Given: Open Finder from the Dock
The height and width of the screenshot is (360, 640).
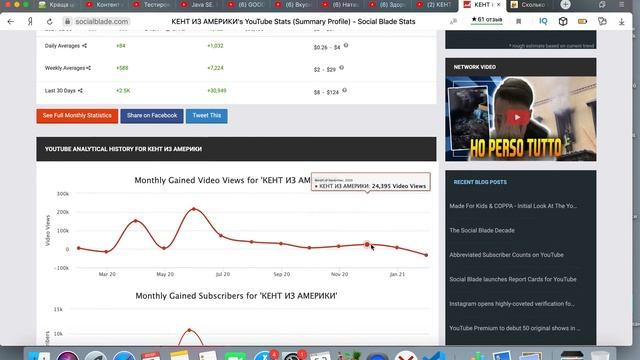Looking at the screenshot, I should click(x=40, y=356).
